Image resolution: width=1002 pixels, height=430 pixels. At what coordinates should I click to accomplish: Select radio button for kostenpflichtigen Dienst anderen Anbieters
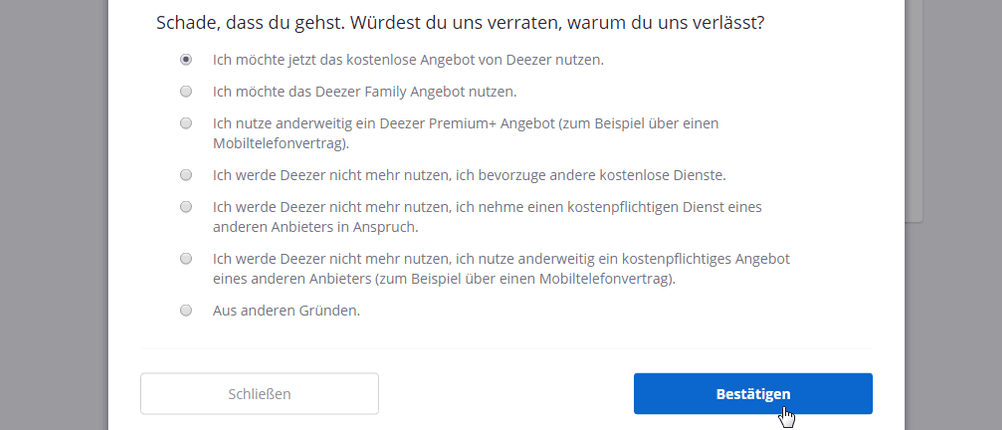pos(186,207)
